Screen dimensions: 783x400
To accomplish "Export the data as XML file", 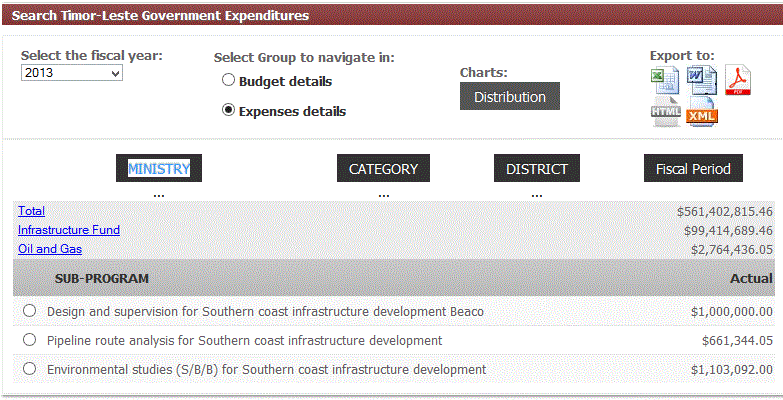I will click(x=702, y=112).
